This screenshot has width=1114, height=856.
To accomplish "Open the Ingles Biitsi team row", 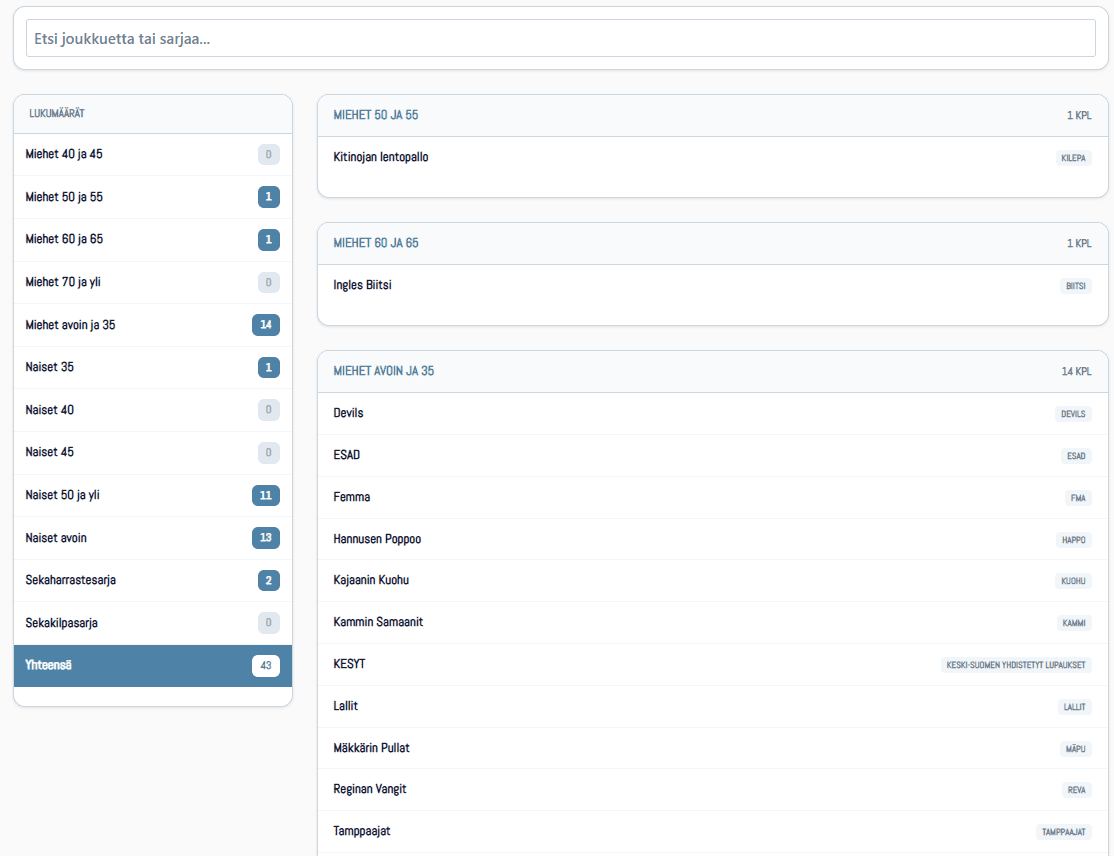I will 362,285.
